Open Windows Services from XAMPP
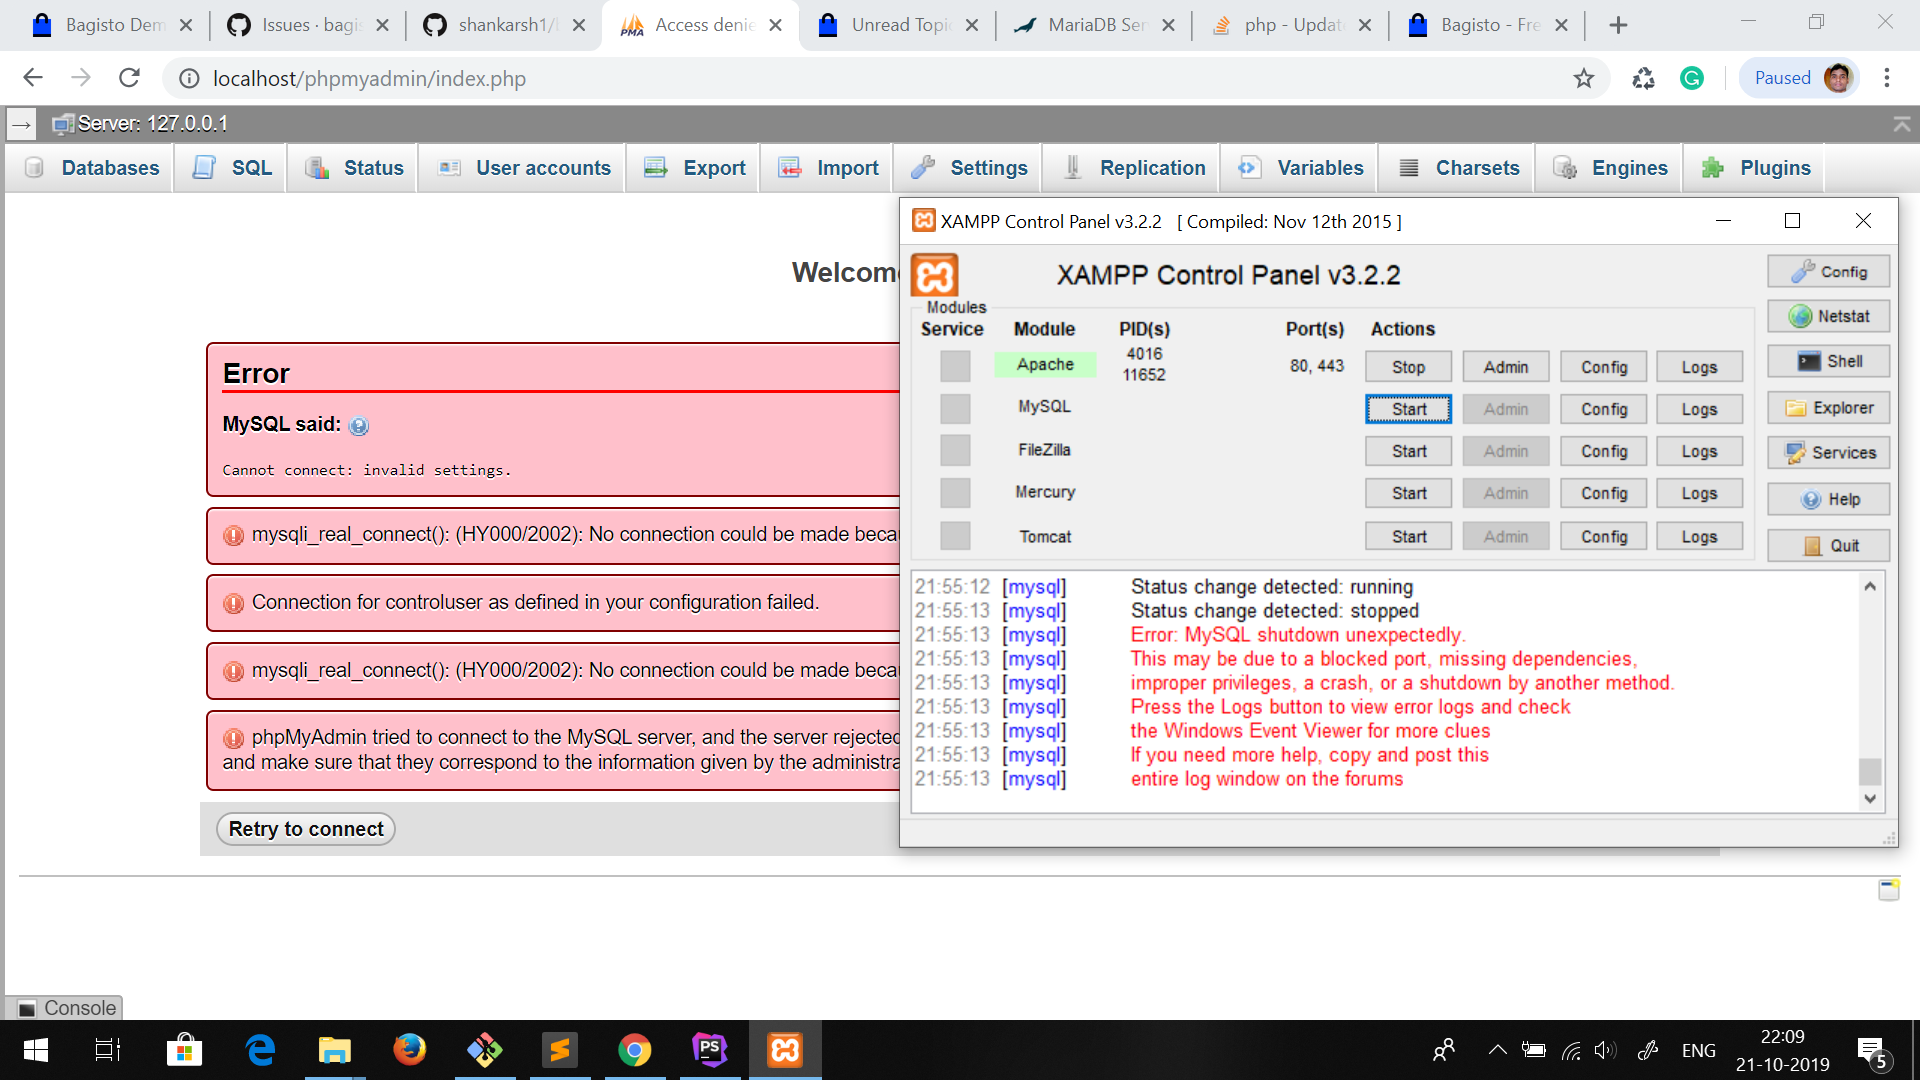The width and height of the screenshot is (1920, 1080). (x=1828, y=453)
